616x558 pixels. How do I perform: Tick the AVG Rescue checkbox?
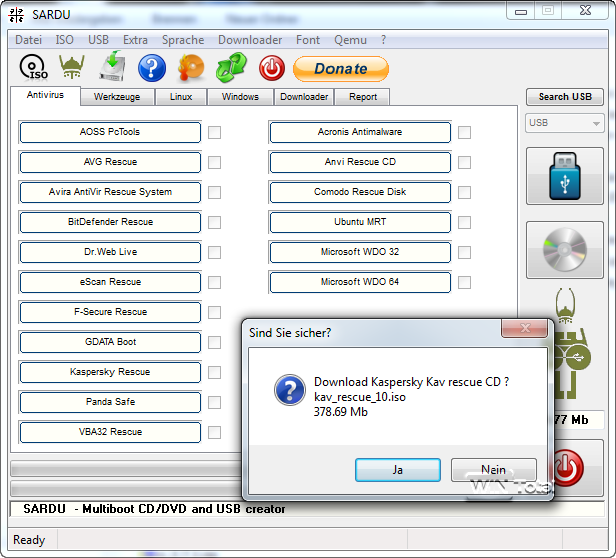(x=214, y=162)
